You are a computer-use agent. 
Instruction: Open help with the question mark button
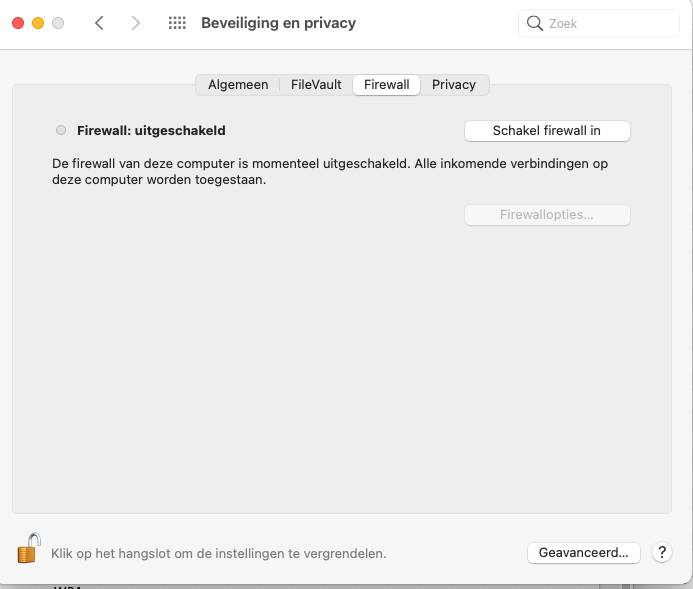[662, 552]
